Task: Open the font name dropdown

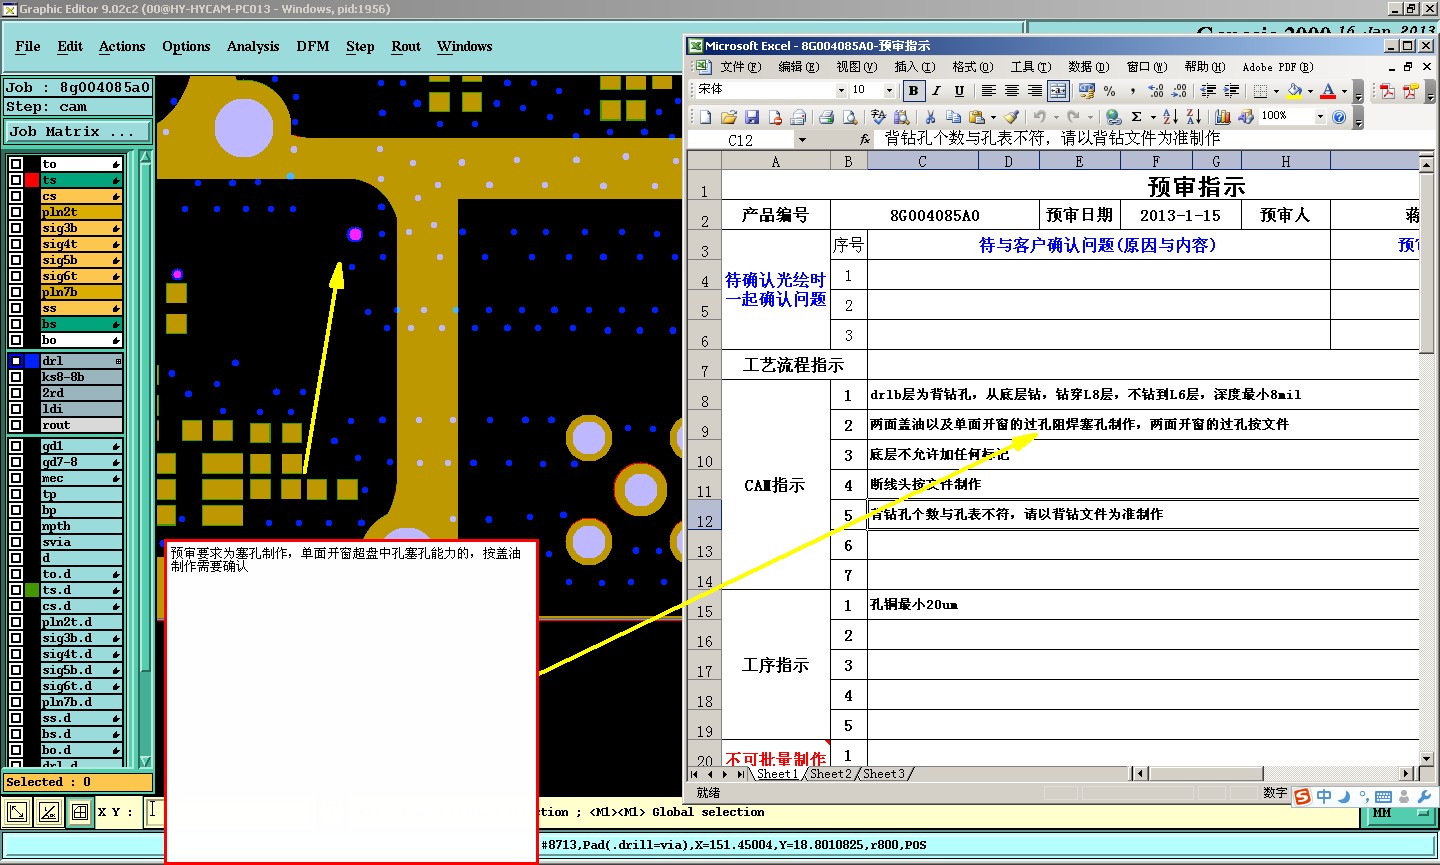Action: point(840,90)
